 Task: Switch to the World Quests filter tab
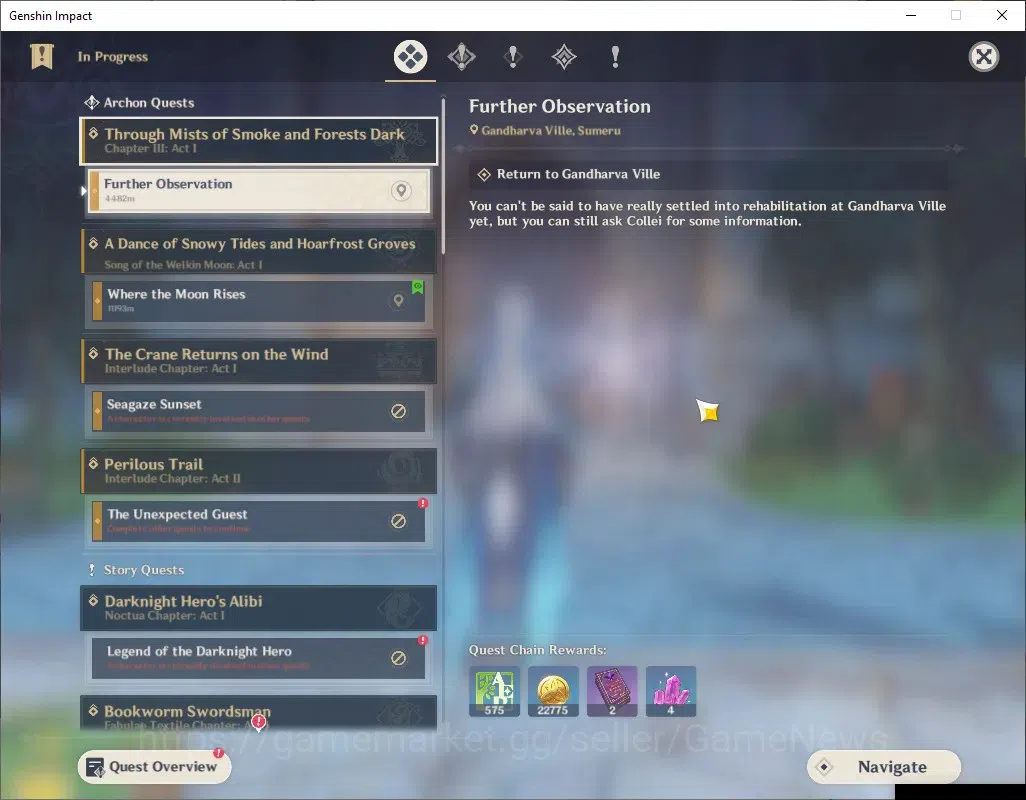pos(564,57)
